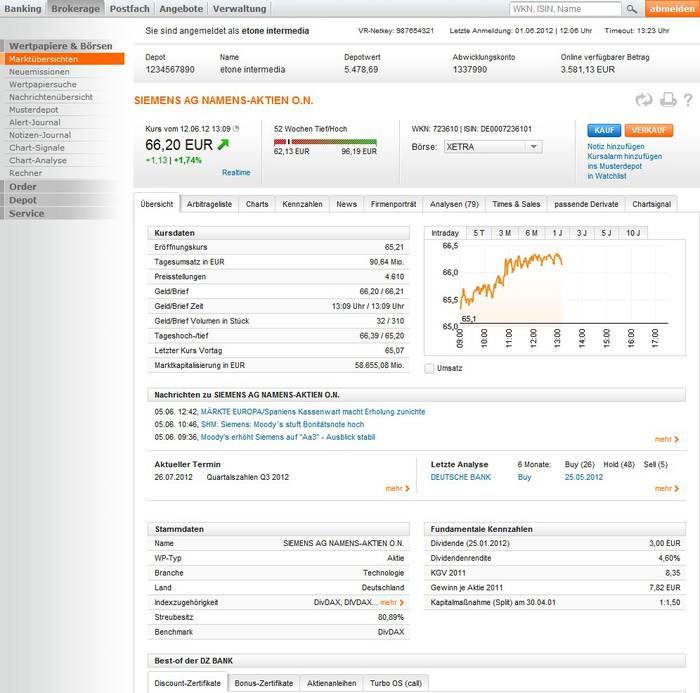Open the Brokerage top menu

(x=75, y=8)
